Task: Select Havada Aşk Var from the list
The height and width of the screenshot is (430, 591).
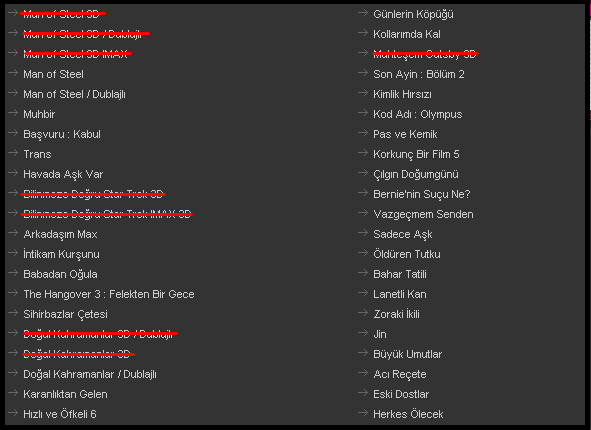Action: 63,174
